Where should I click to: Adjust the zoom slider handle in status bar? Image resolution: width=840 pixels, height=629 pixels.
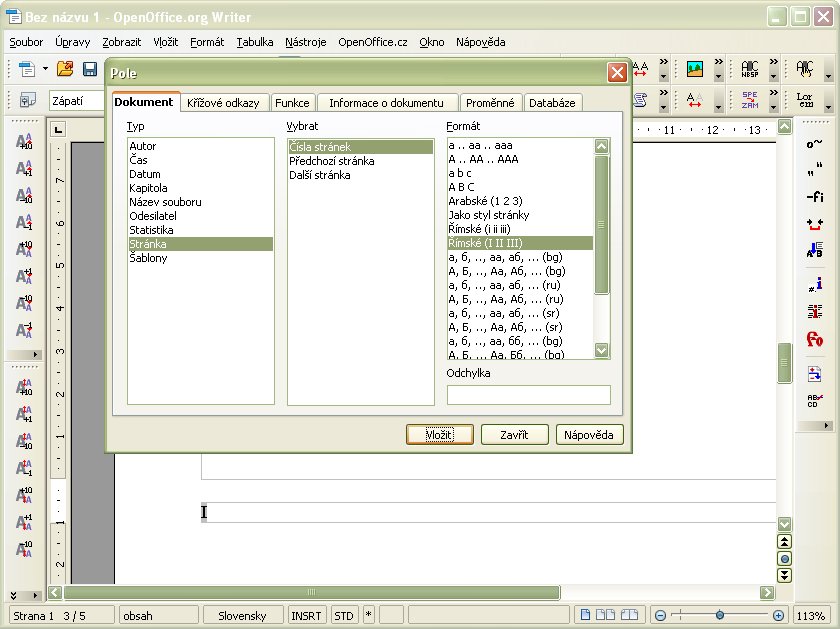click(x=719, y=615)
